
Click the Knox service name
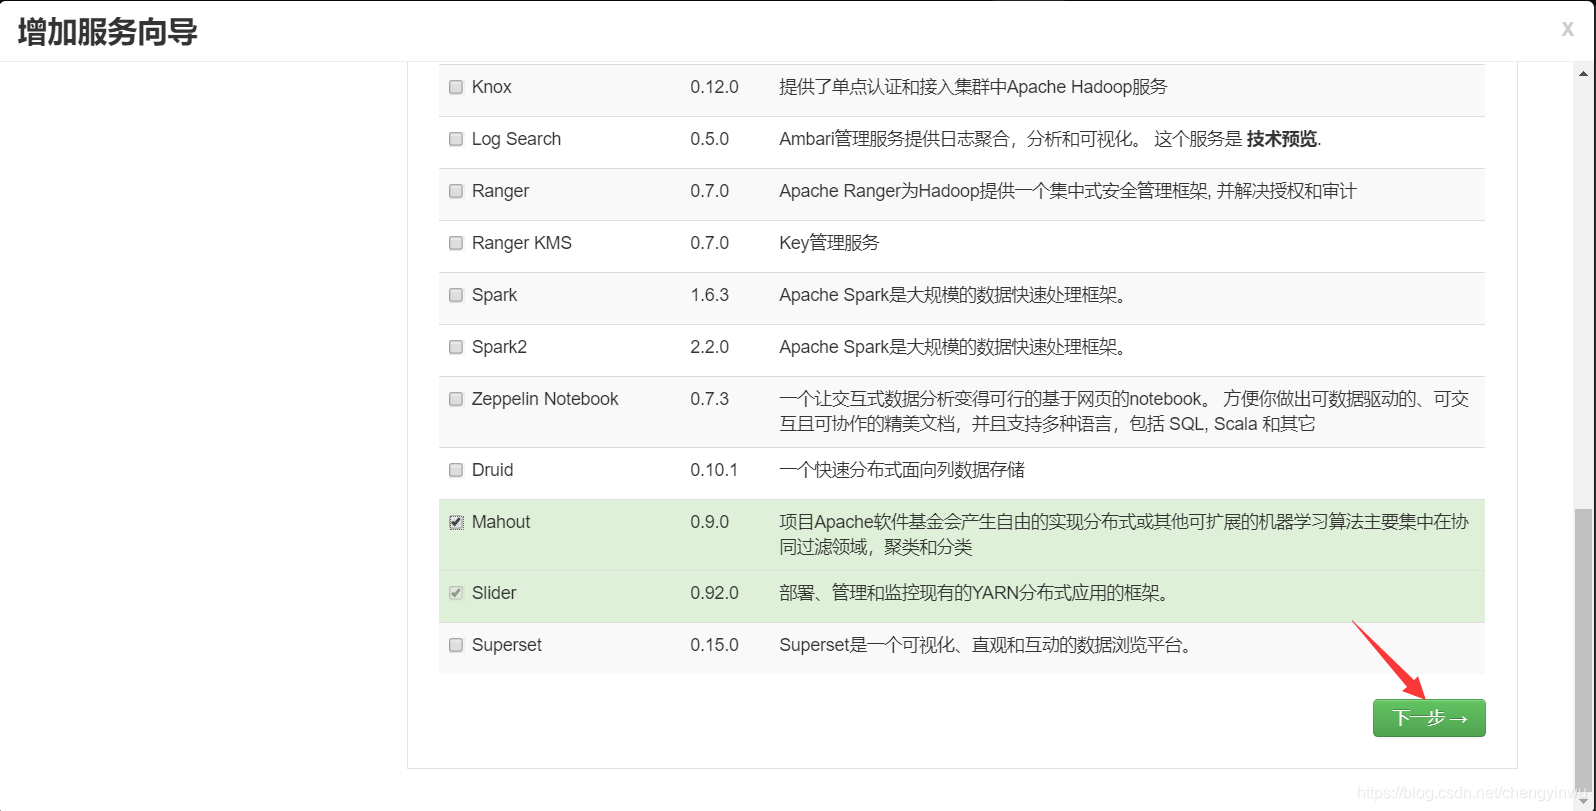tap(491, 87)
